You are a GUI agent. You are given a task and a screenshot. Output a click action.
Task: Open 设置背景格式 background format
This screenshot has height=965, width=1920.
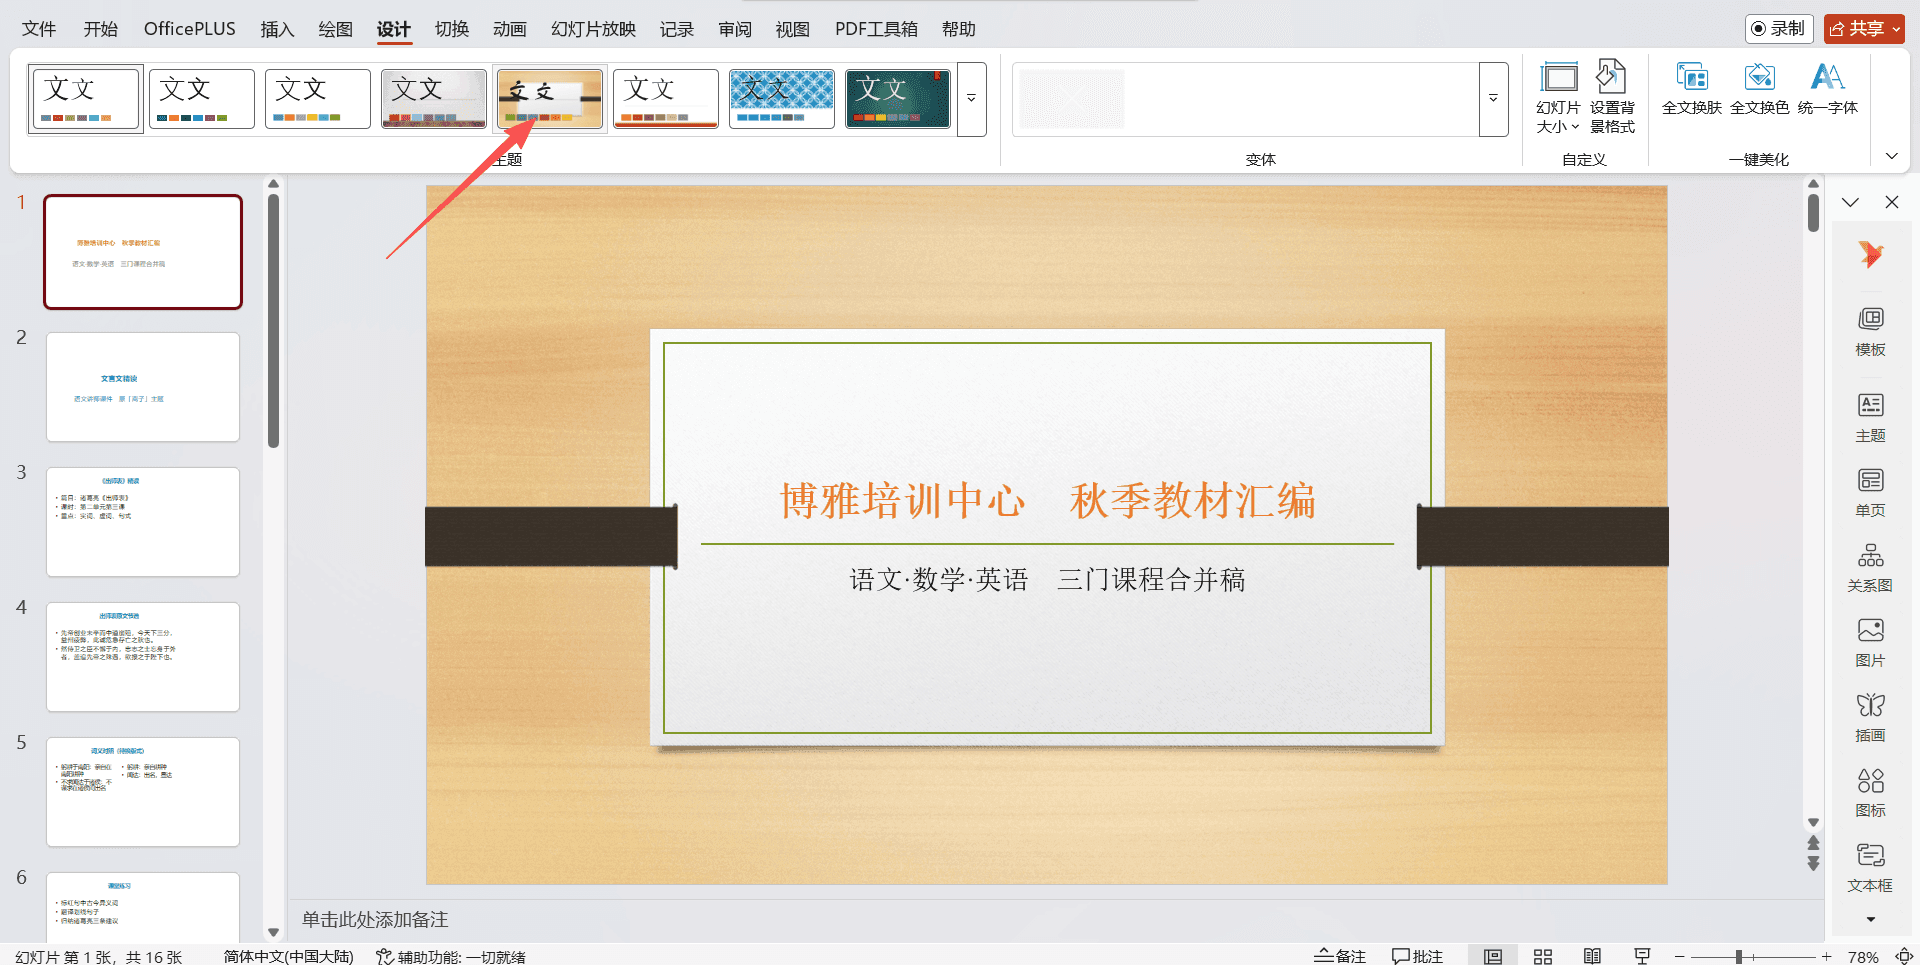(x=1612, y=97)
